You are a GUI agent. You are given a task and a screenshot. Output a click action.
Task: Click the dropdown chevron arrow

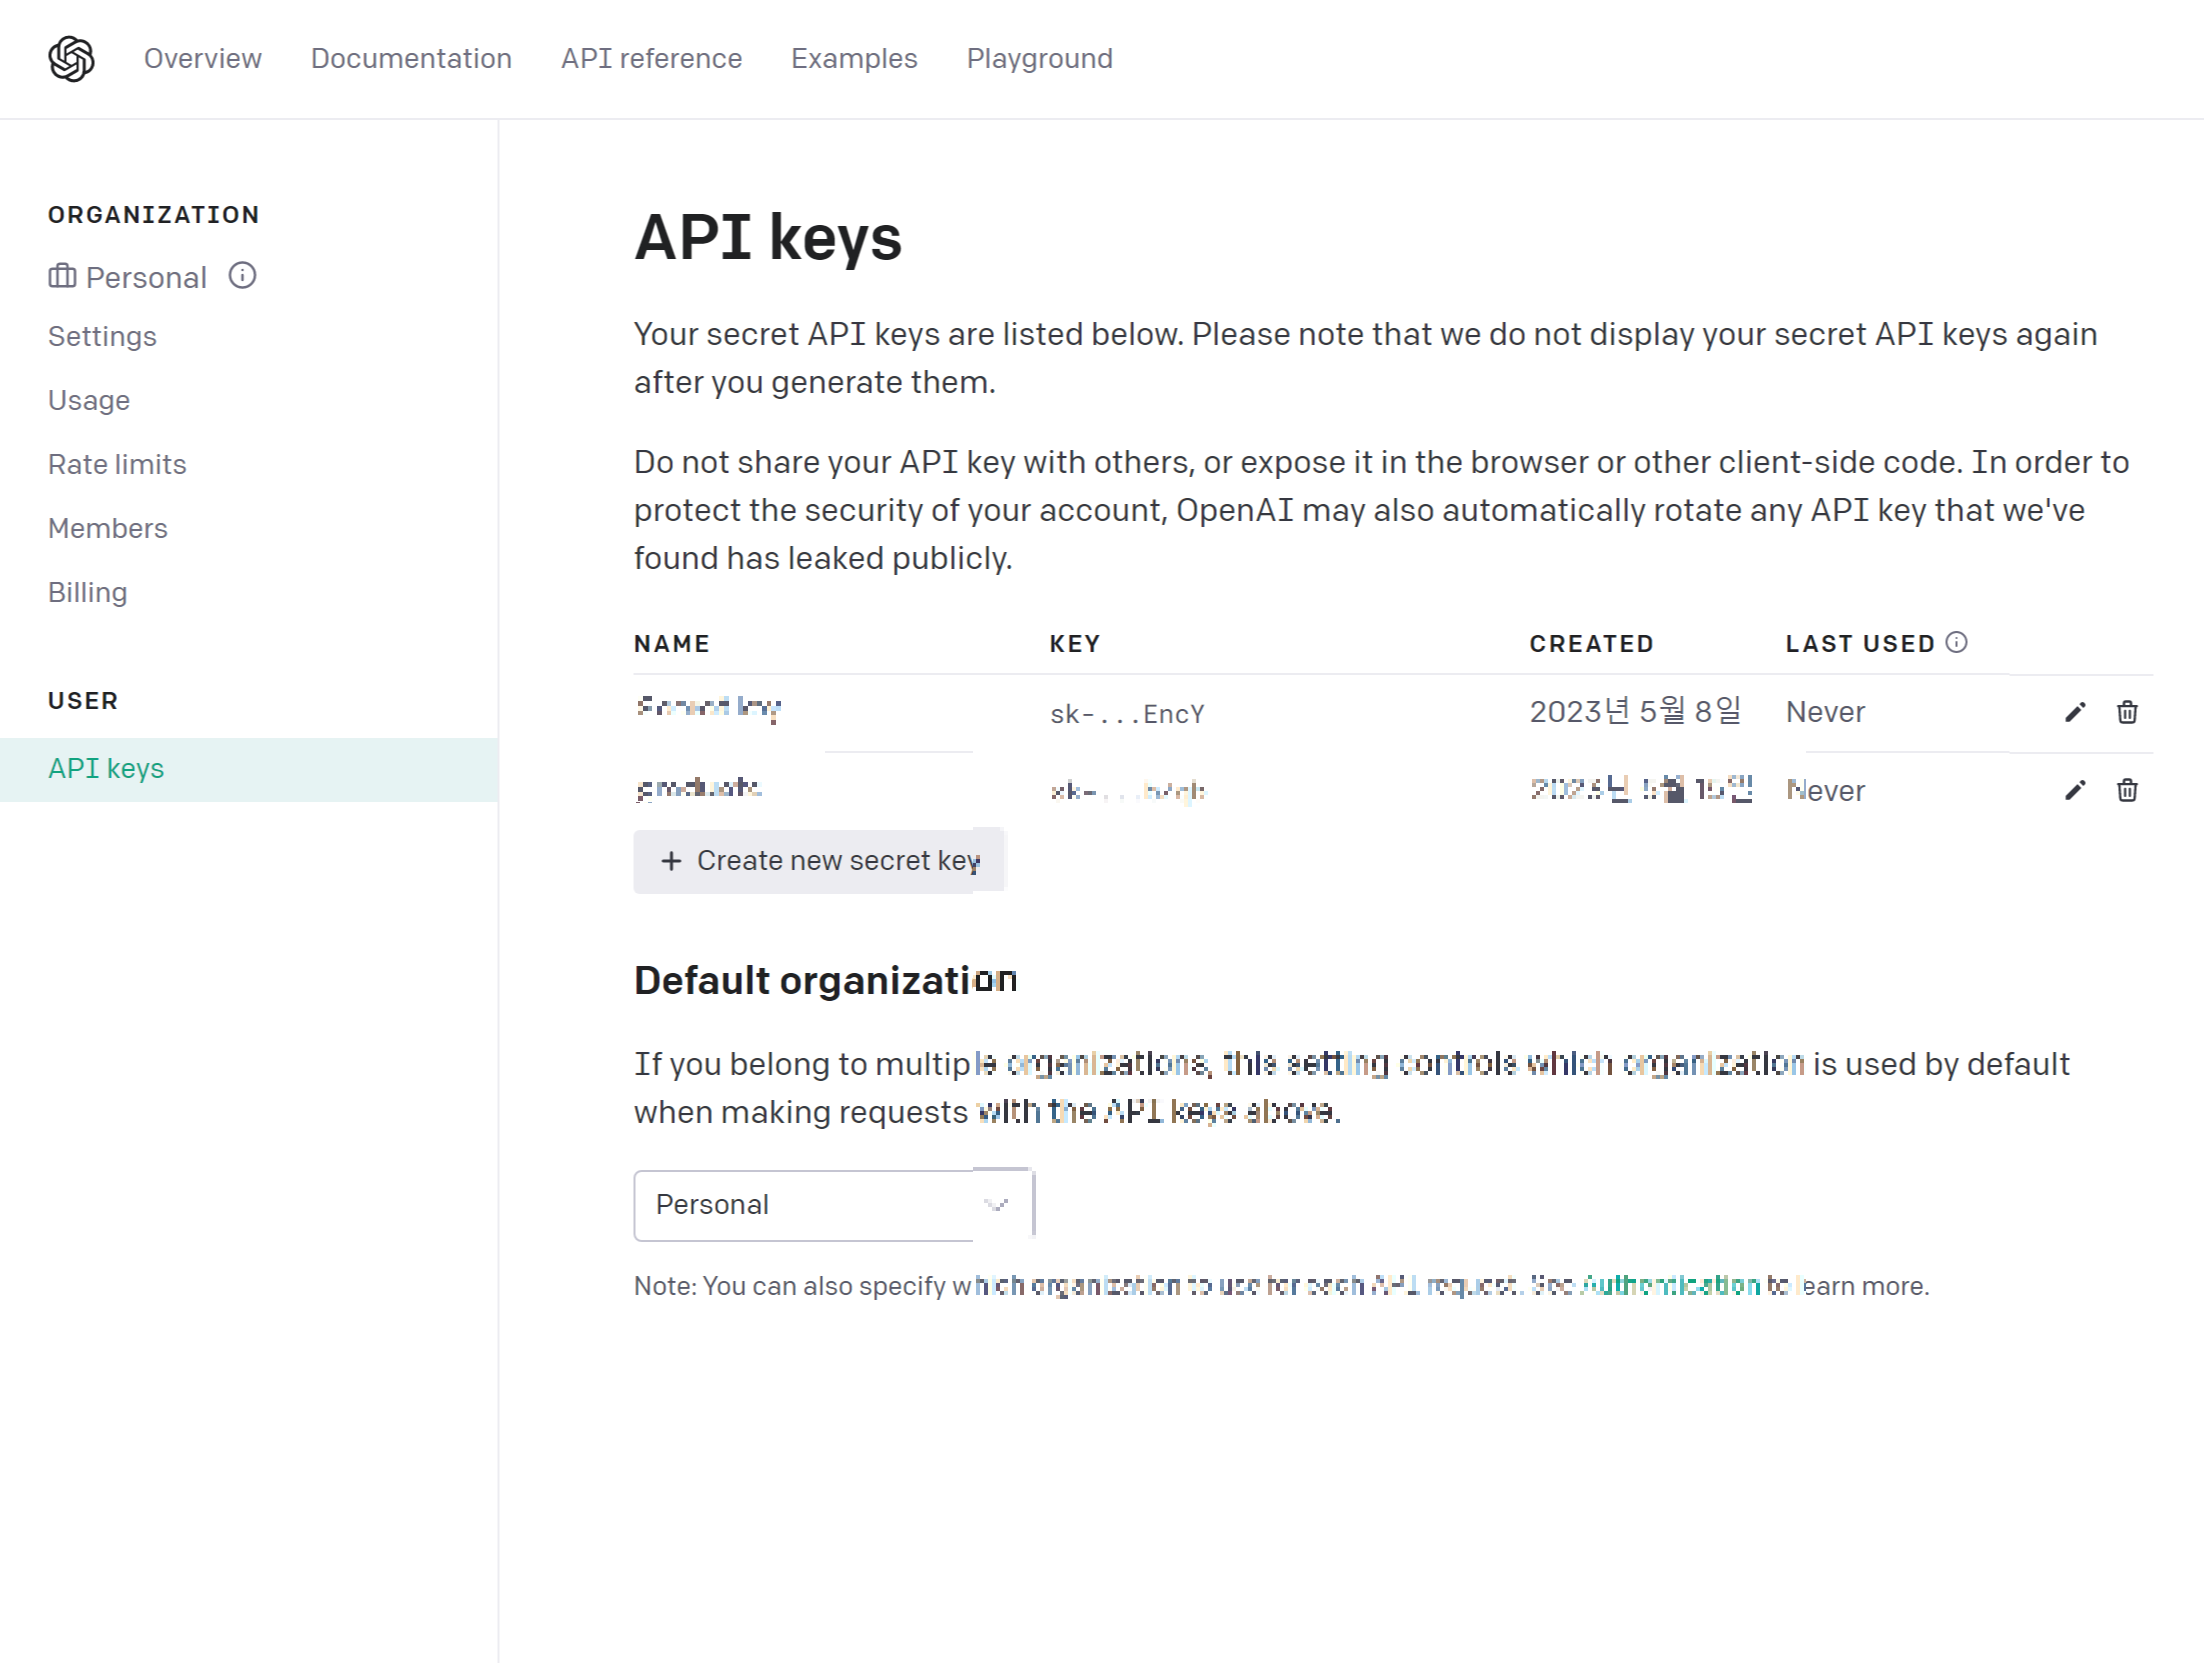[x=995, y=1205]
